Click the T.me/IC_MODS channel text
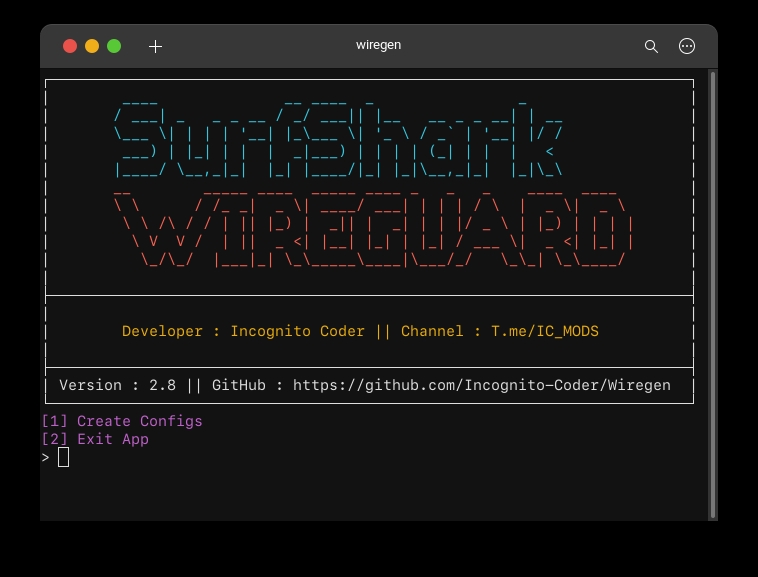This screenshot has height=577, width=758. (545, 331)
